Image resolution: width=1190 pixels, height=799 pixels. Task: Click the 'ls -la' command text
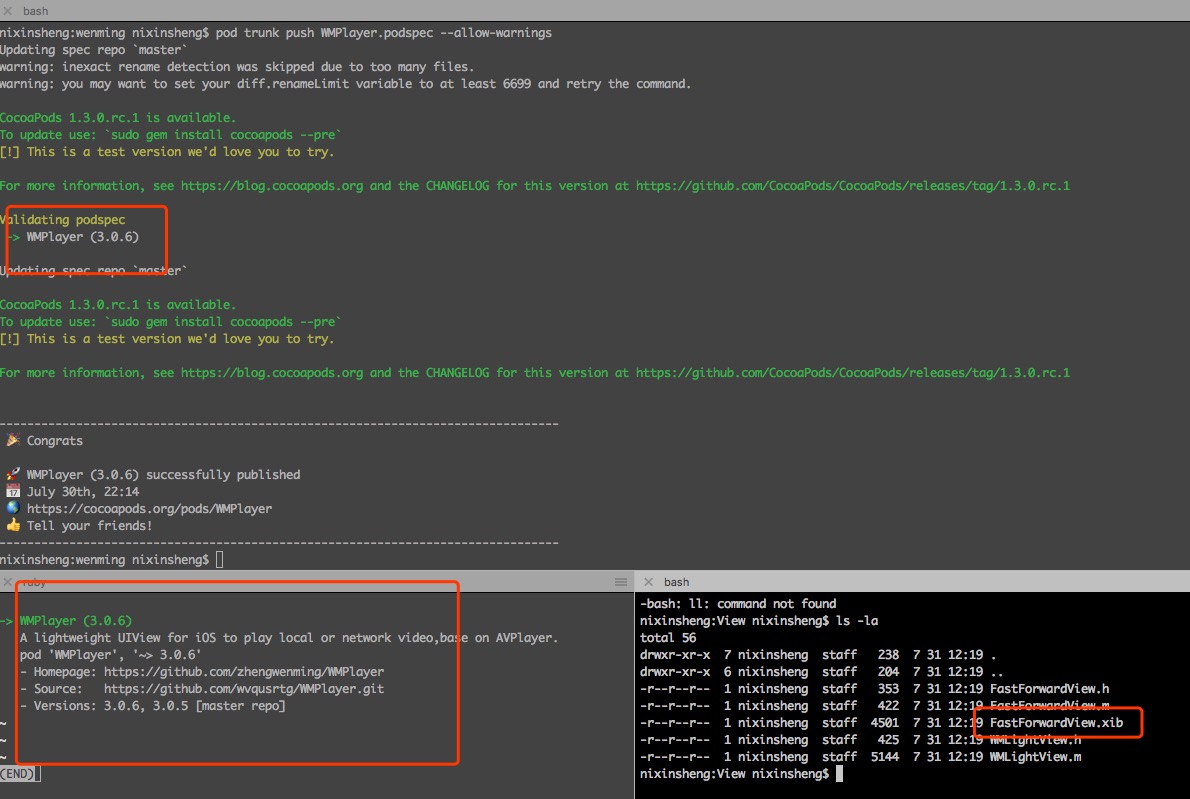pyautogui.click(x=857, y=621)
